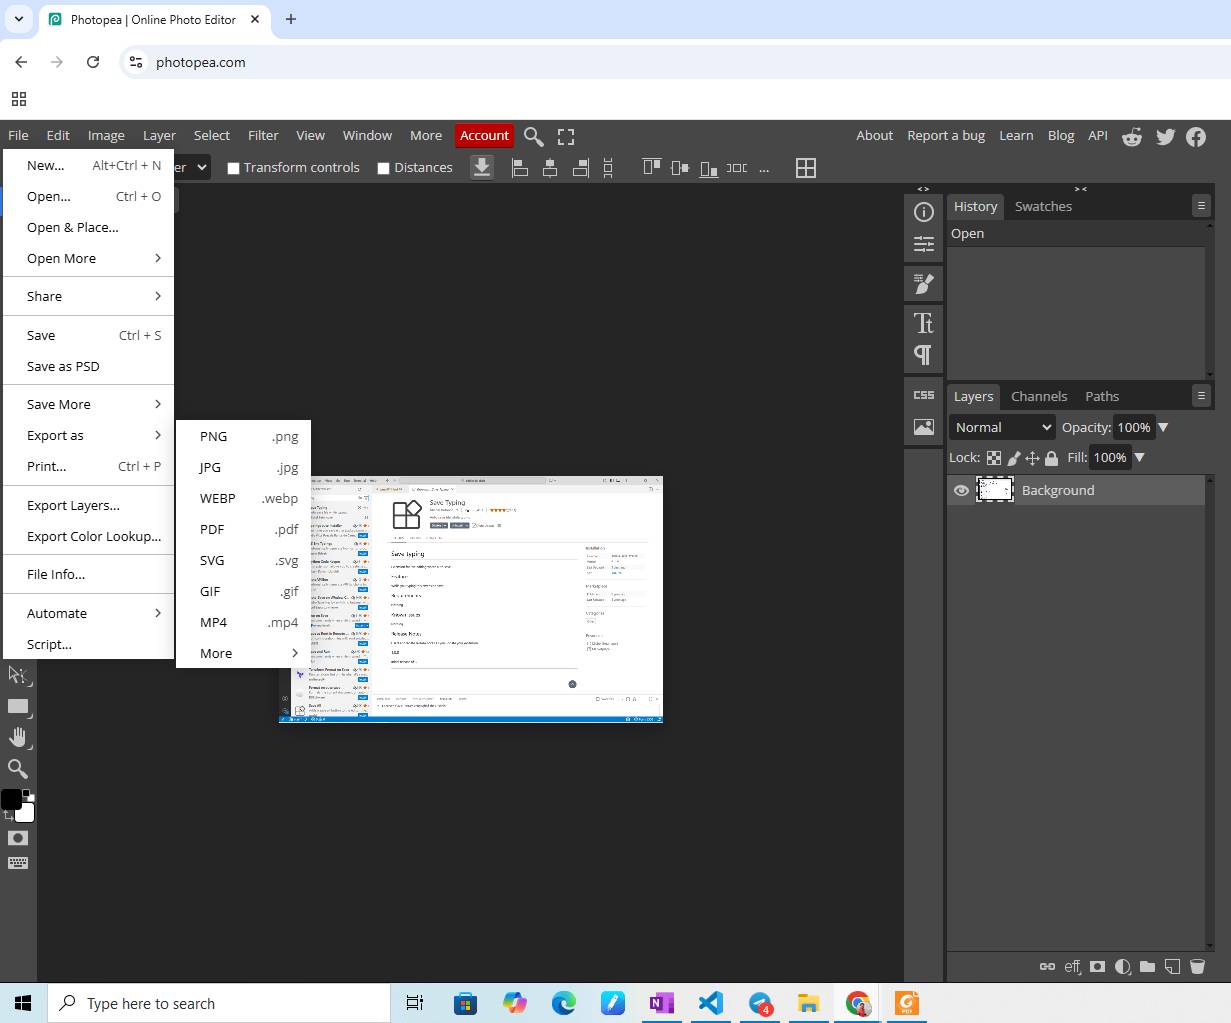Align horizontal centers icon

pyautogui.click(x=550, y=168)
